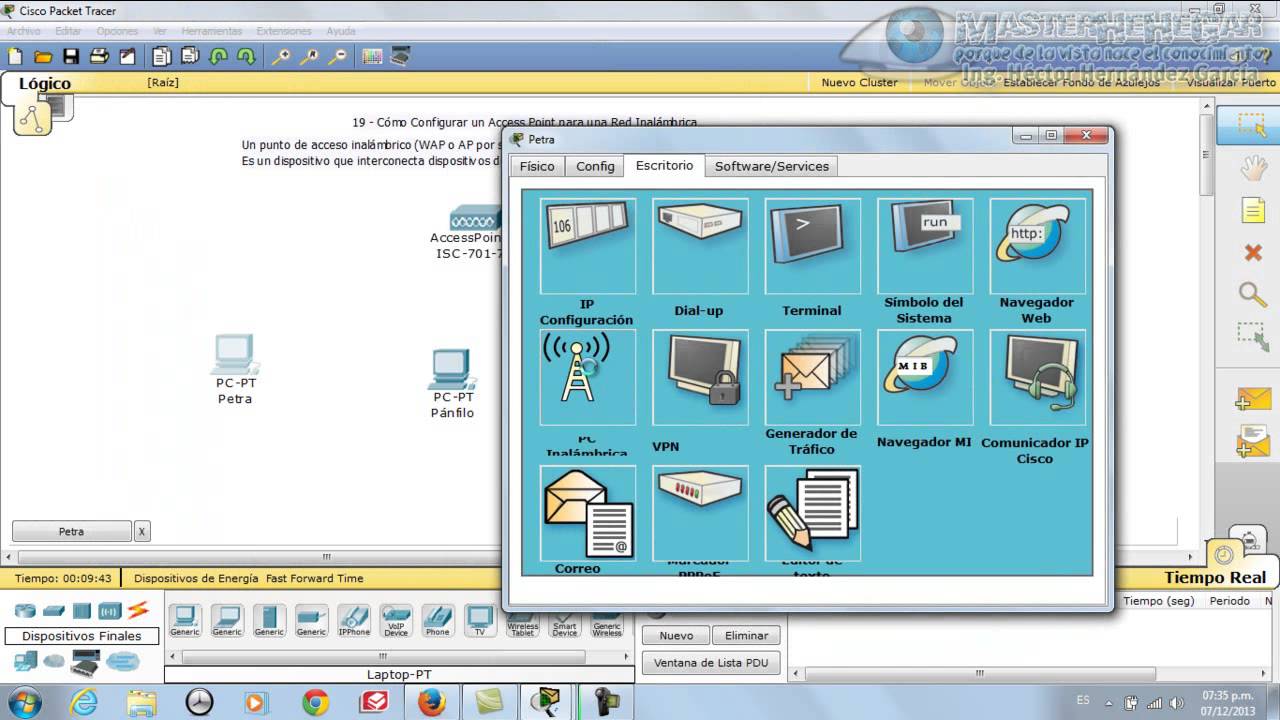Select the Inspect magnifier tool
Viewport: 1280px width, 720px height.
[1253, 294]
